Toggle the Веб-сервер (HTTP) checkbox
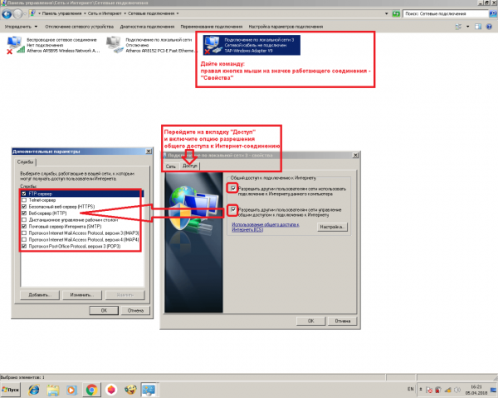Viewport: 498px width, 398px height. [24, 213]
